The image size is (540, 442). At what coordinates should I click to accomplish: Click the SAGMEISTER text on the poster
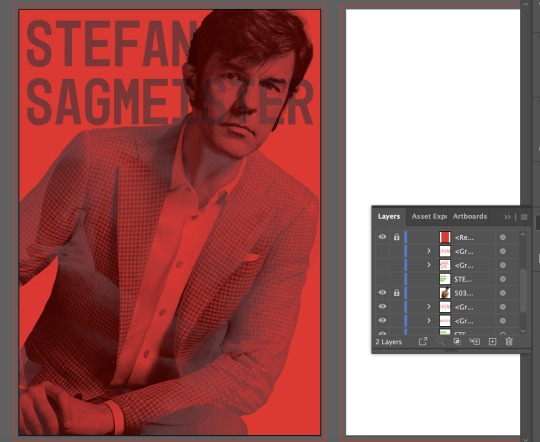coord(170,102)
